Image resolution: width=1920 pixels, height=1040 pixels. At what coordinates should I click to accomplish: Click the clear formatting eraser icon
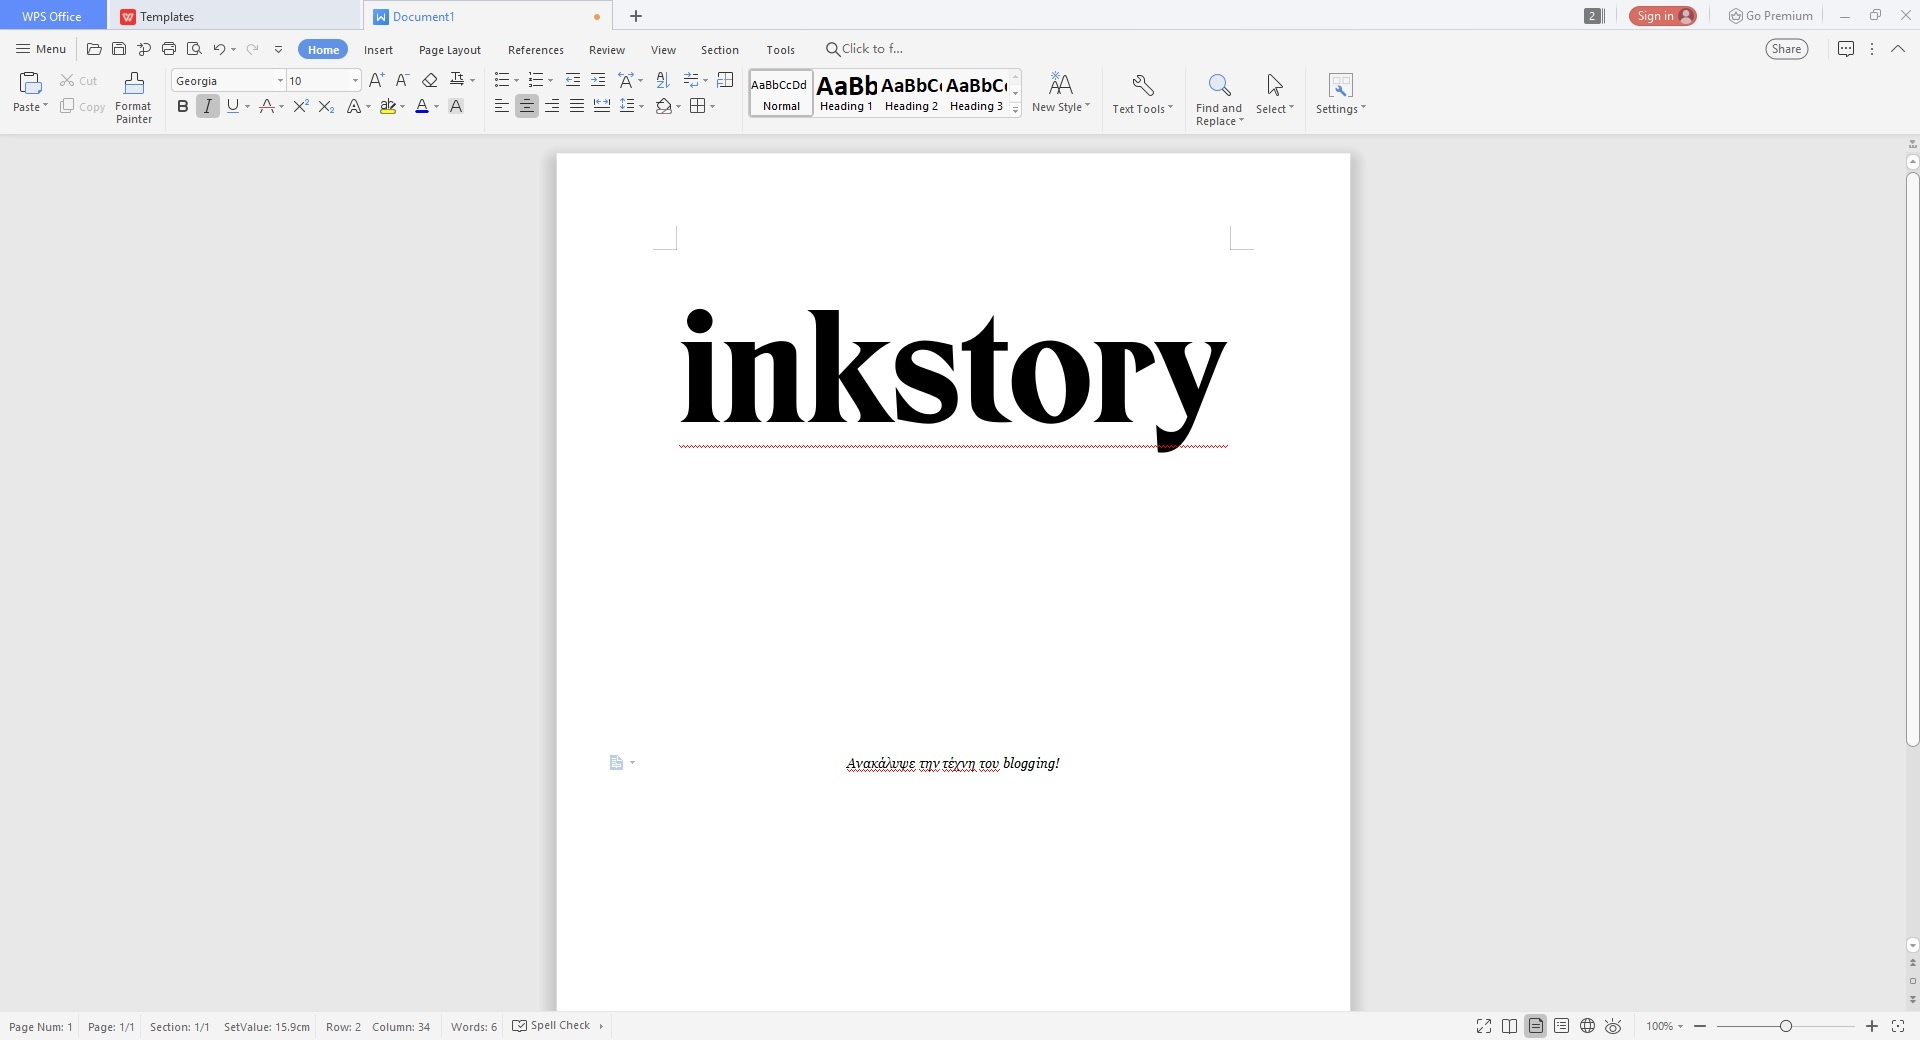click(430, 80)
